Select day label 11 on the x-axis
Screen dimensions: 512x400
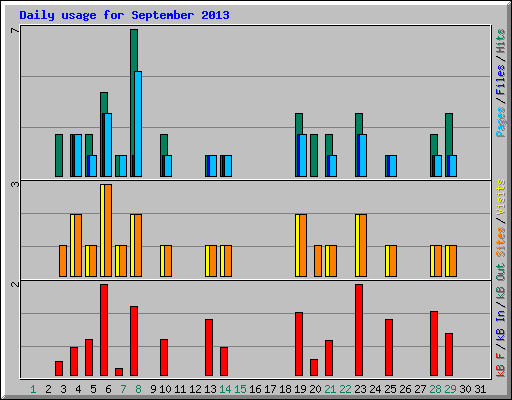180,389
